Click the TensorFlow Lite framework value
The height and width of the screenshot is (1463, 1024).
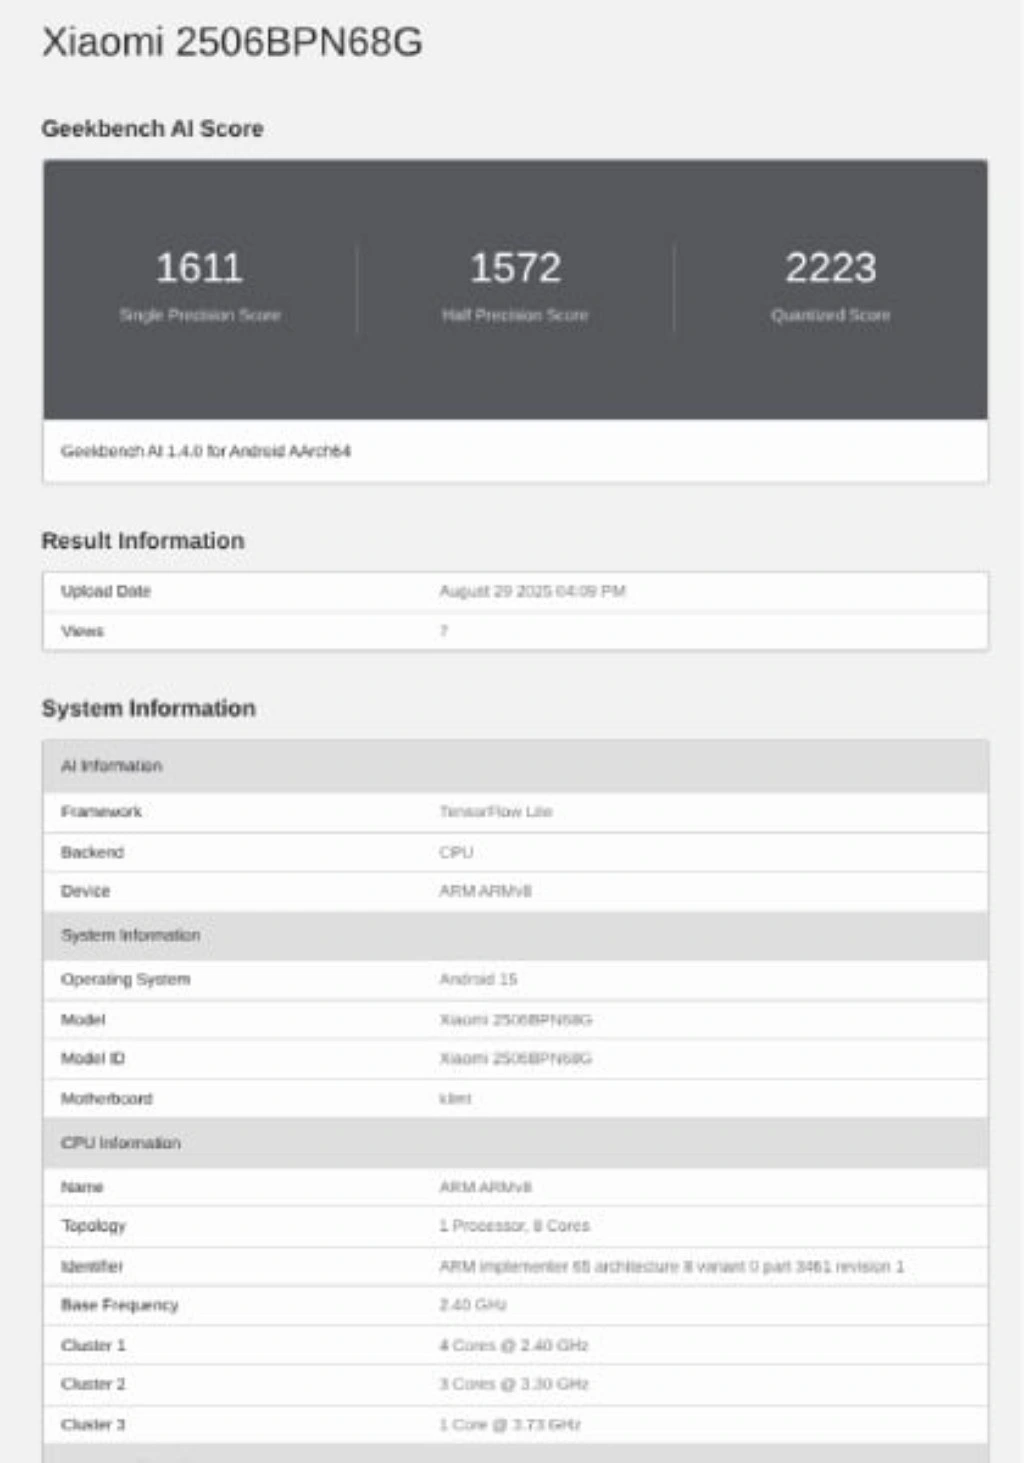point(496,812)
